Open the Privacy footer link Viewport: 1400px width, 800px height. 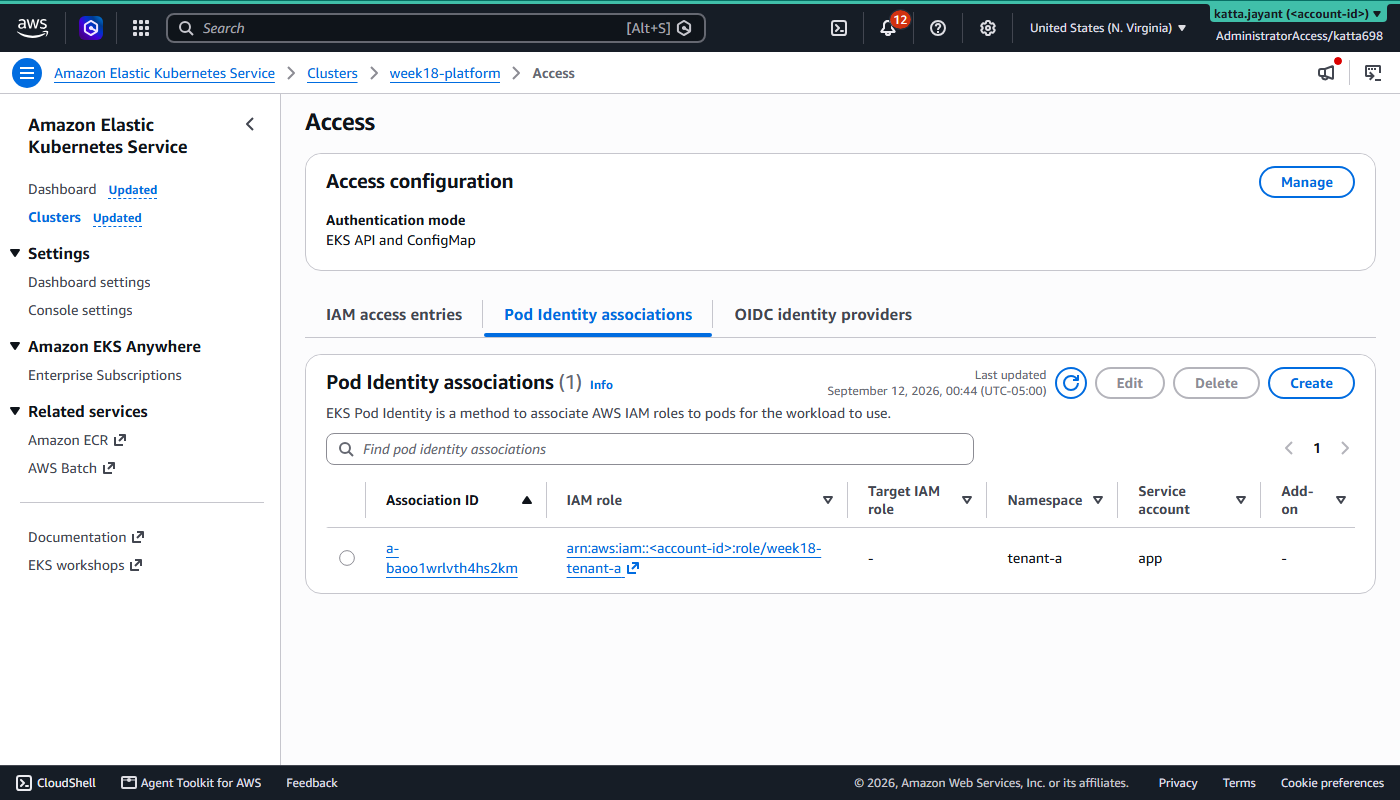1178,783
